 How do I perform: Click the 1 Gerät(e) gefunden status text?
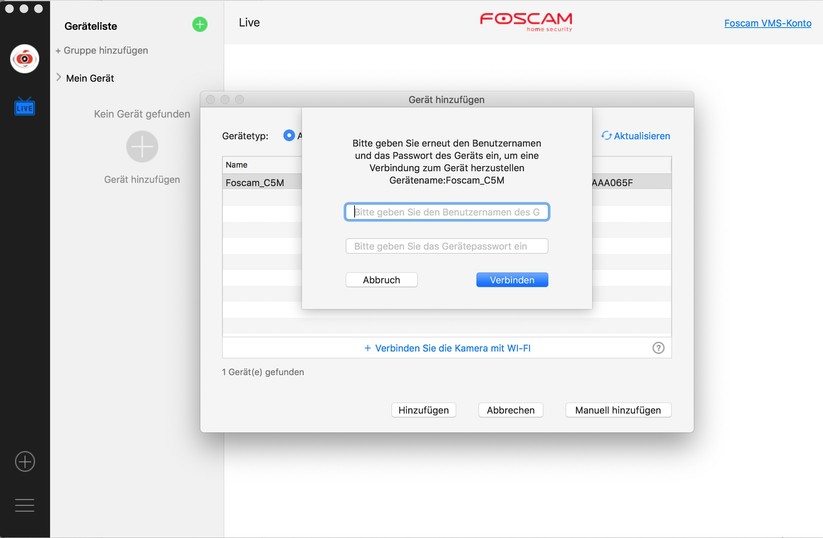pyautogui.click(x=263, y=372)
